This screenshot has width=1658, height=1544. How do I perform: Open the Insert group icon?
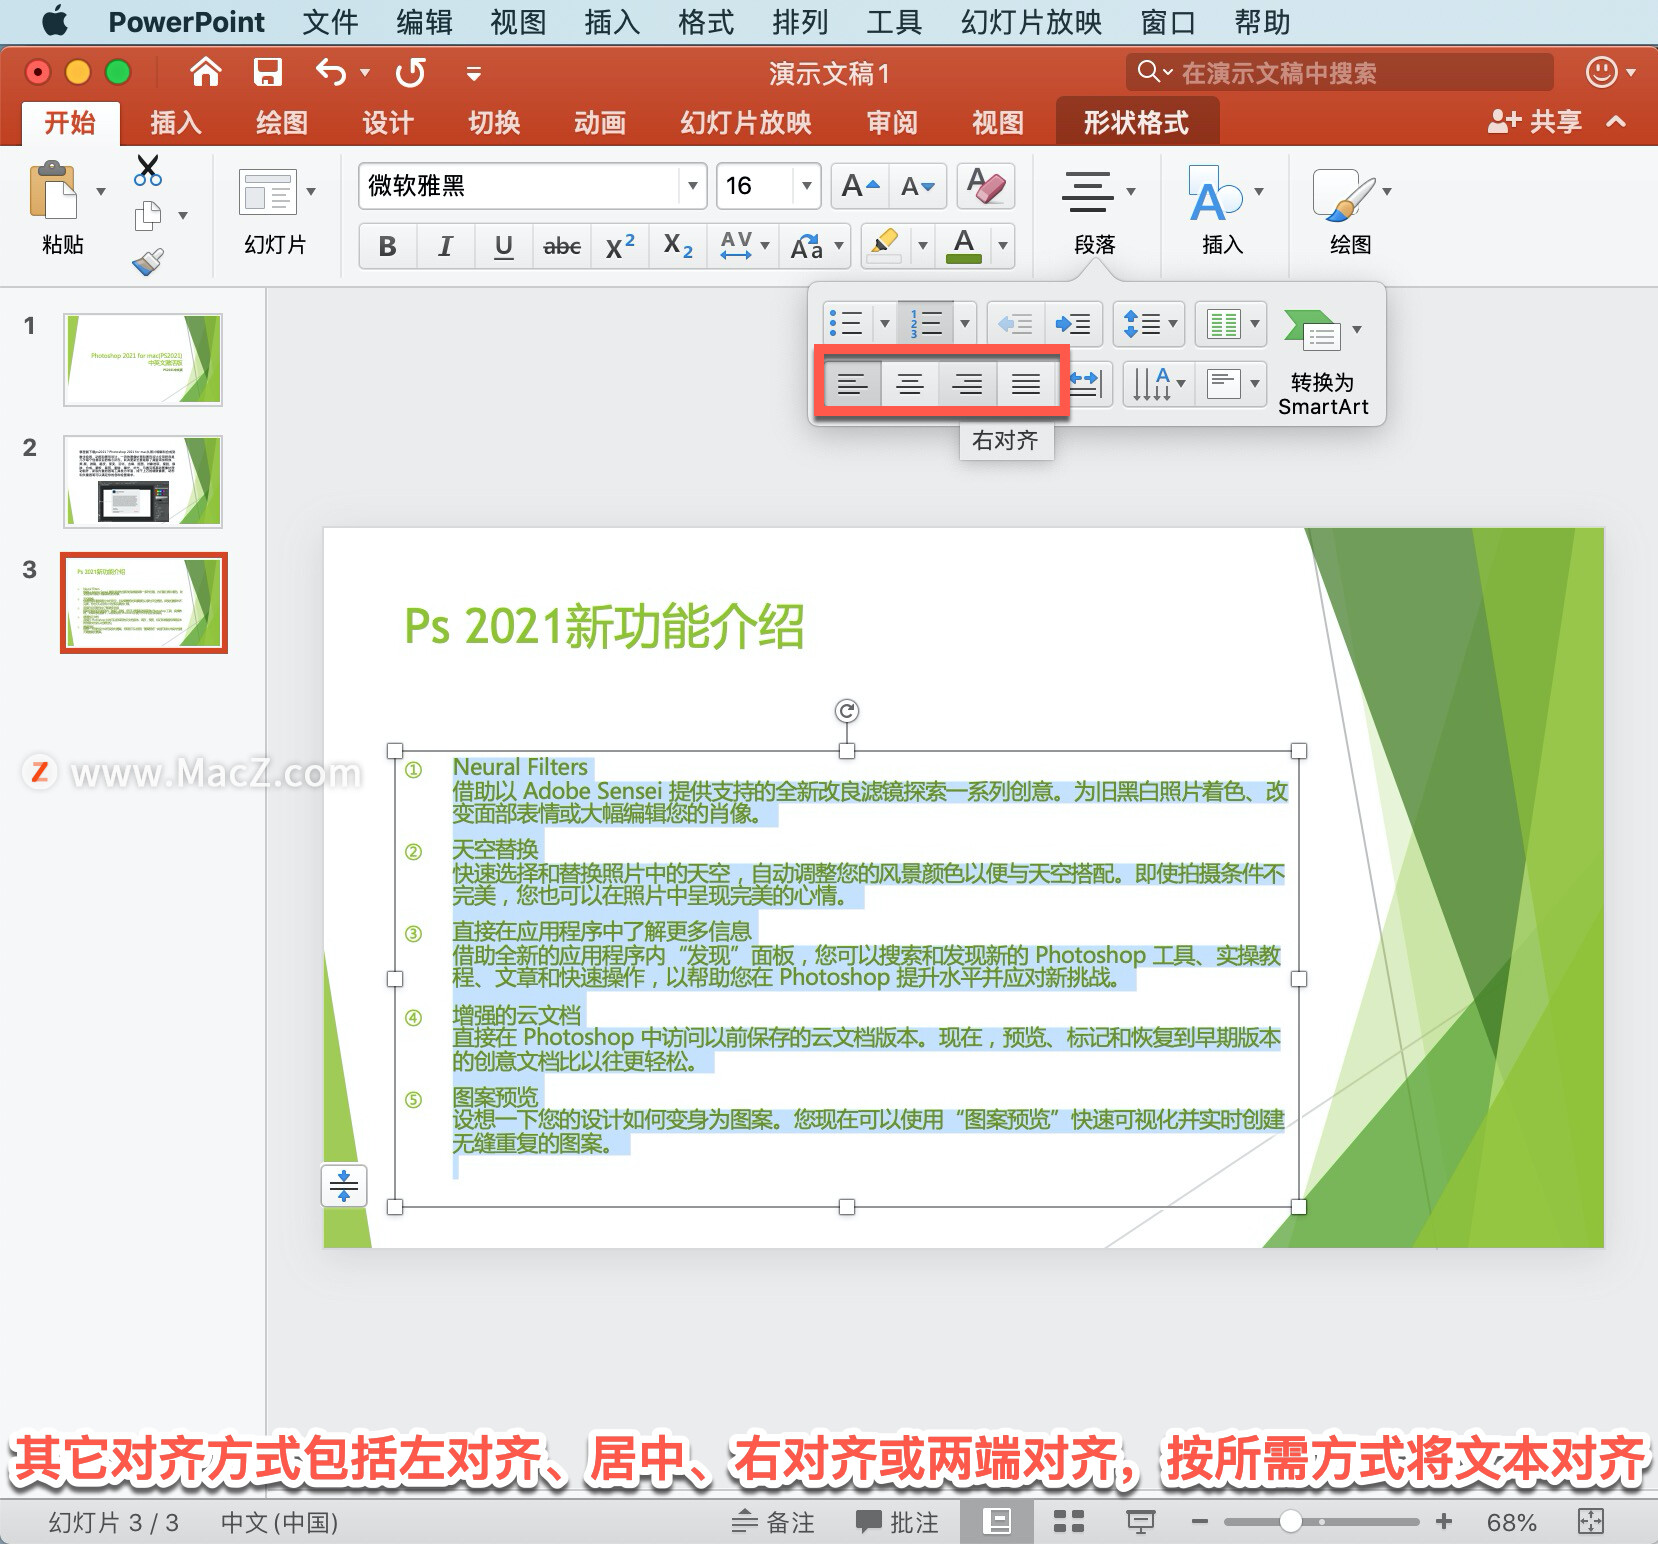pyautogui.click(x=1214, y=194)
